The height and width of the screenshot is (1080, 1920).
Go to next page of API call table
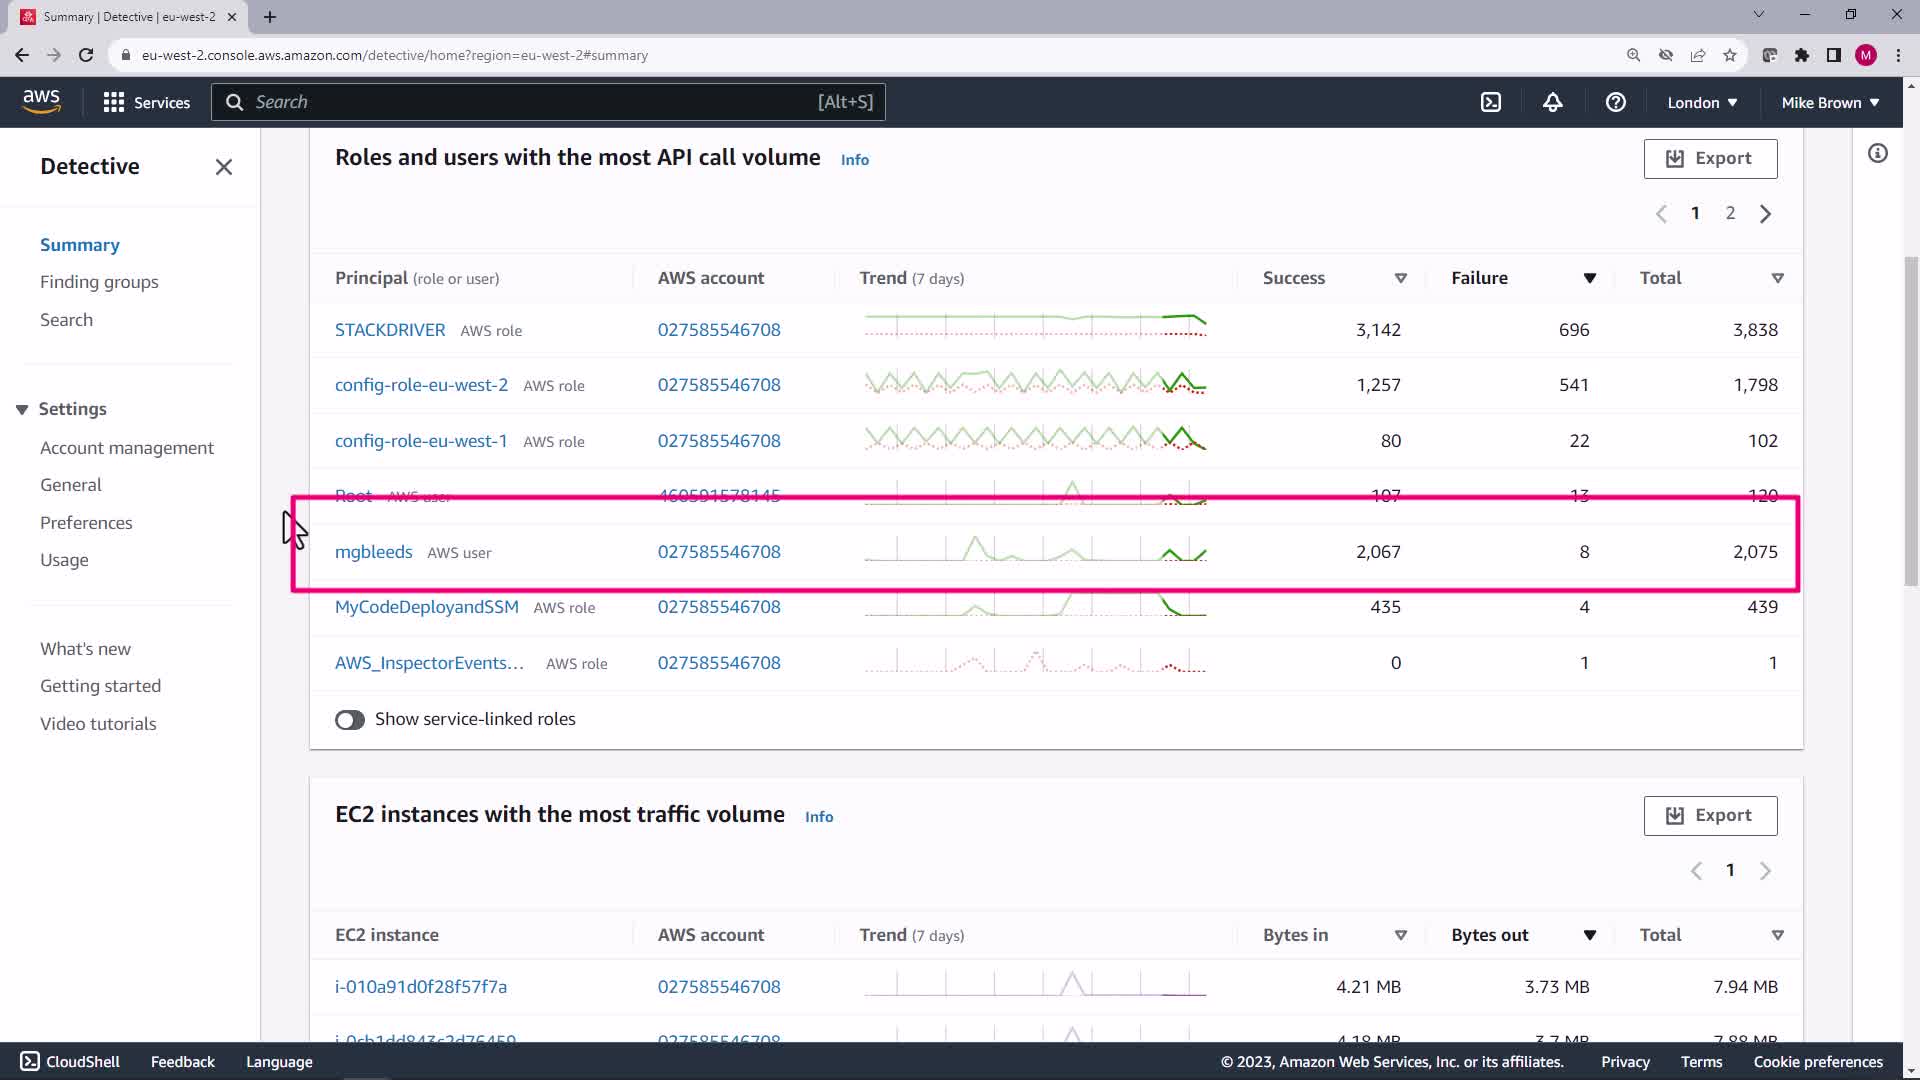point(1765,214)
